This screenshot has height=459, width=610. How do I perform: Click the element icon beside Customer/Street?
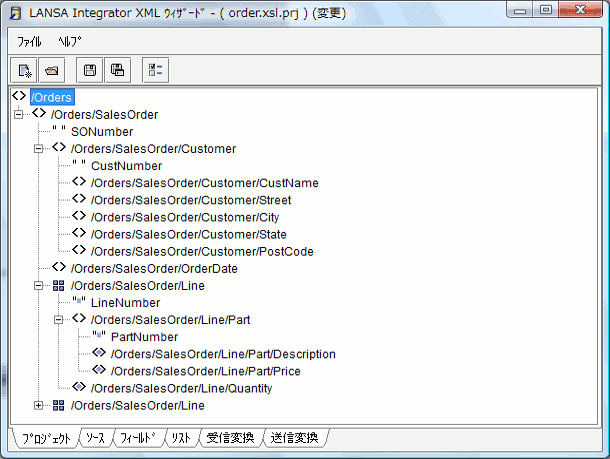[79, 199]
